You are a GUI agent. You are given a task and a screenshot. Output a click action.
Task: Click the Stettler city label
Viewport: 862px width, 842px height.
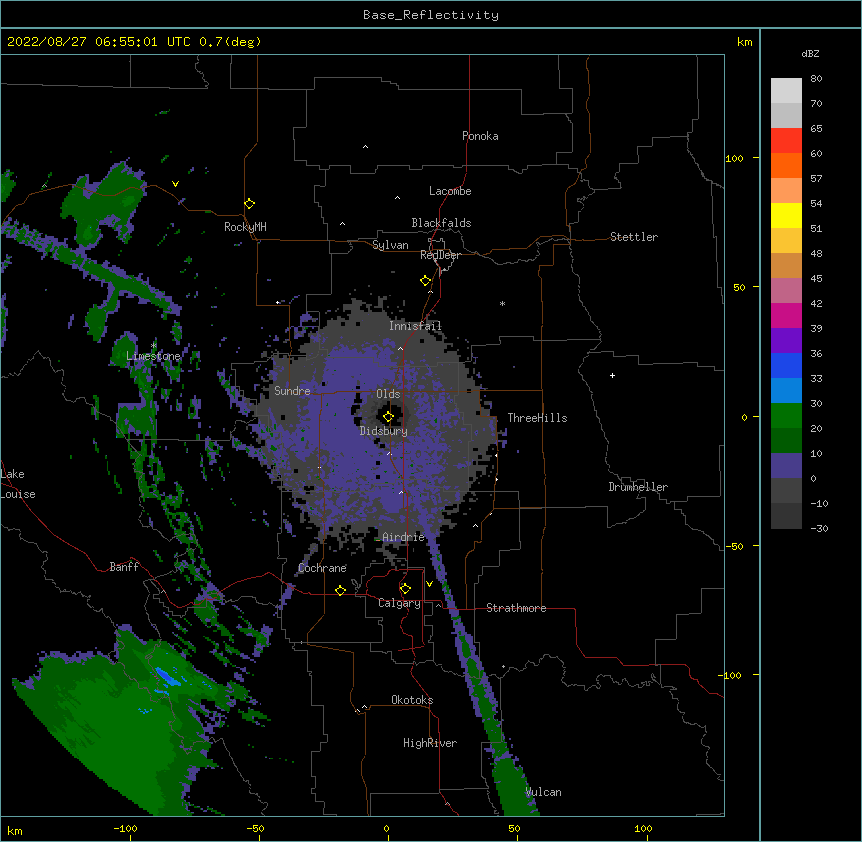coord(634,237)
